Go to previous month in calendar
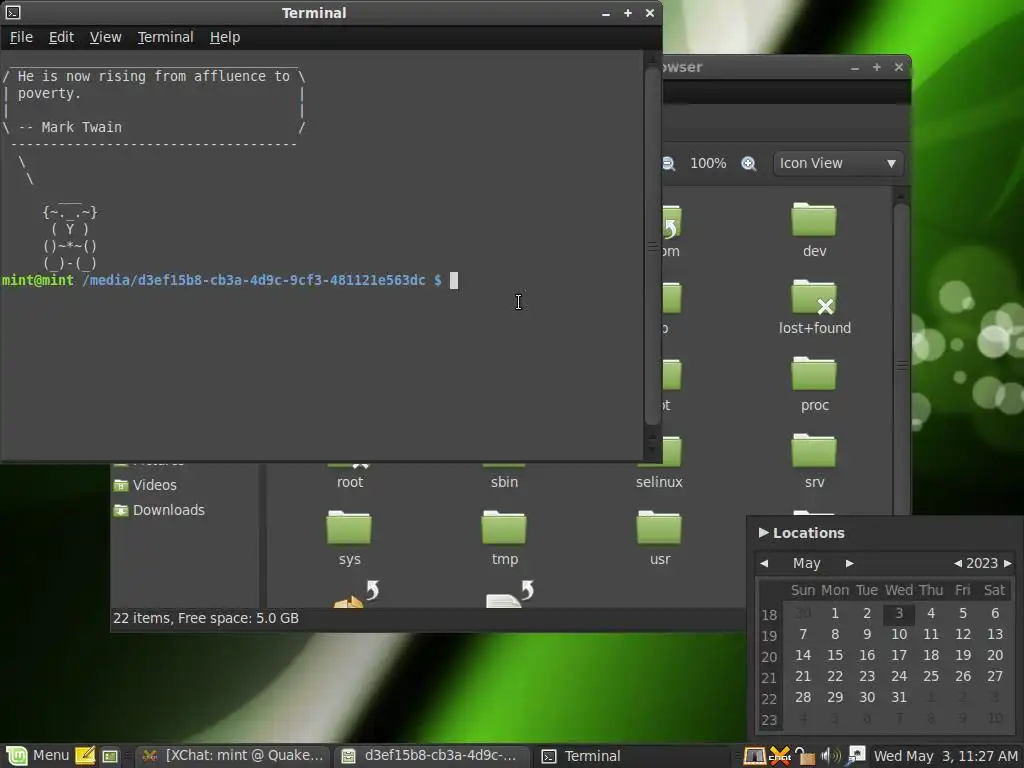The height and width of the screenshot is (768, 1024). 764,563
